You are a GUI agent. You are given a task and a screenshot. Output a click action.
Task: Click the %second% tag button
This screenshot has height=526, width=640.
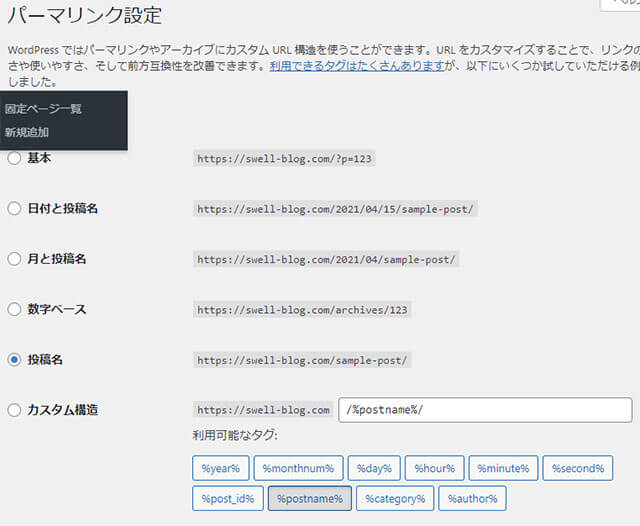[577, 467]
